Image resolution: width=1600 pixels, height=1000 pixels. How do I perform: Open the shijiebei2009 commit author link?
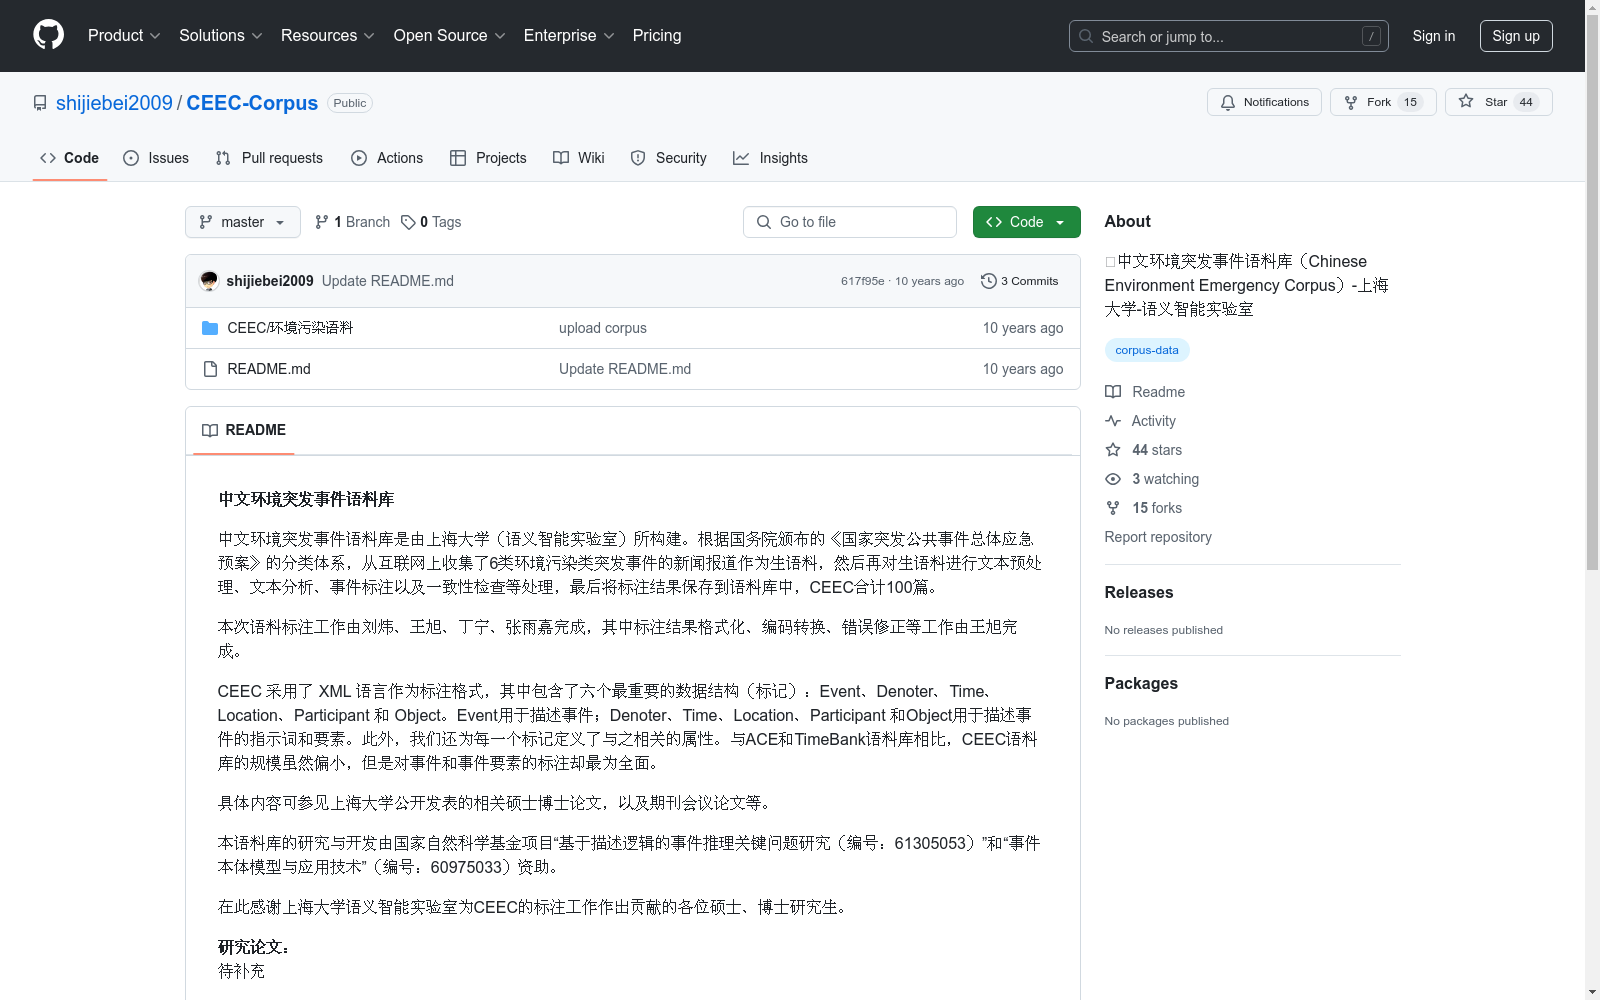click(270, 281)
